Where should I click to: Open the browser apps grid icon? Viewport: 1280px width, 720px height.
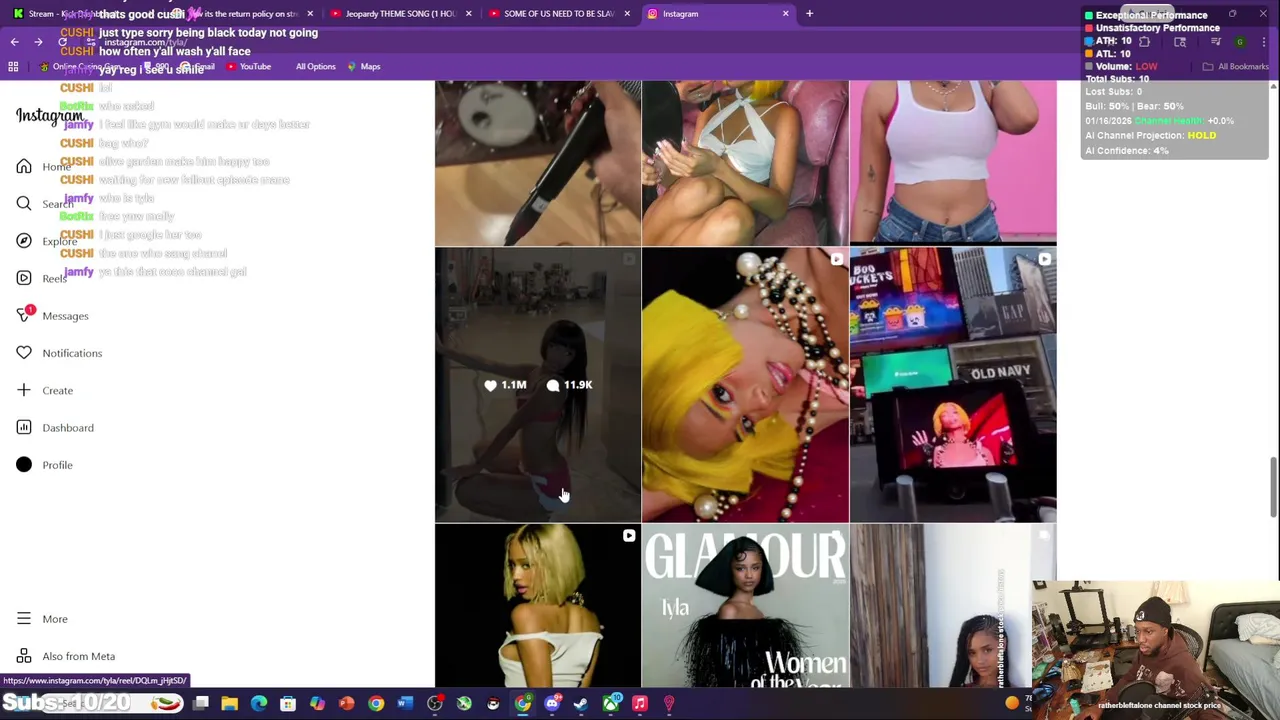pyautogui.click(x=13, y=67)
